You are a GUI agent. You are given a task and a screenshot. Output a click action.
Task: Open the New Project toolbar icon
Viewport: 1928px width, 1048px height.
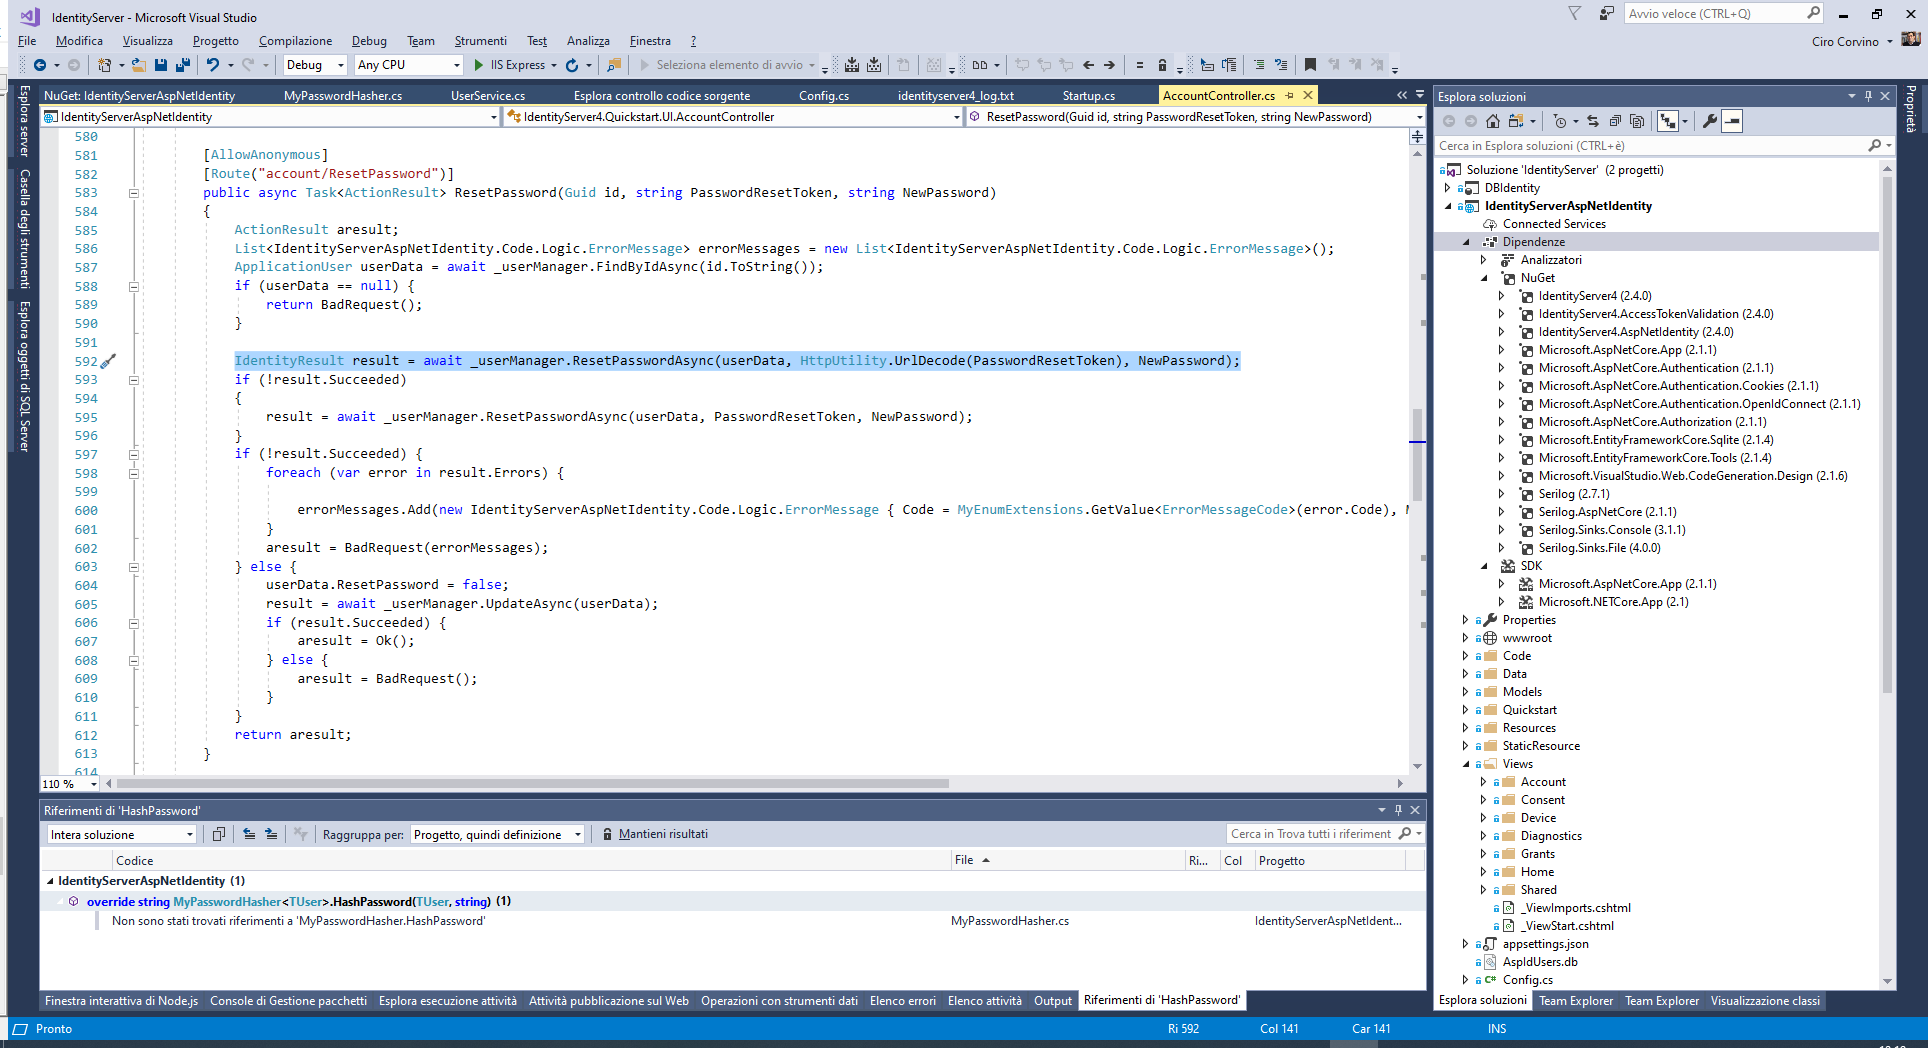103,65
